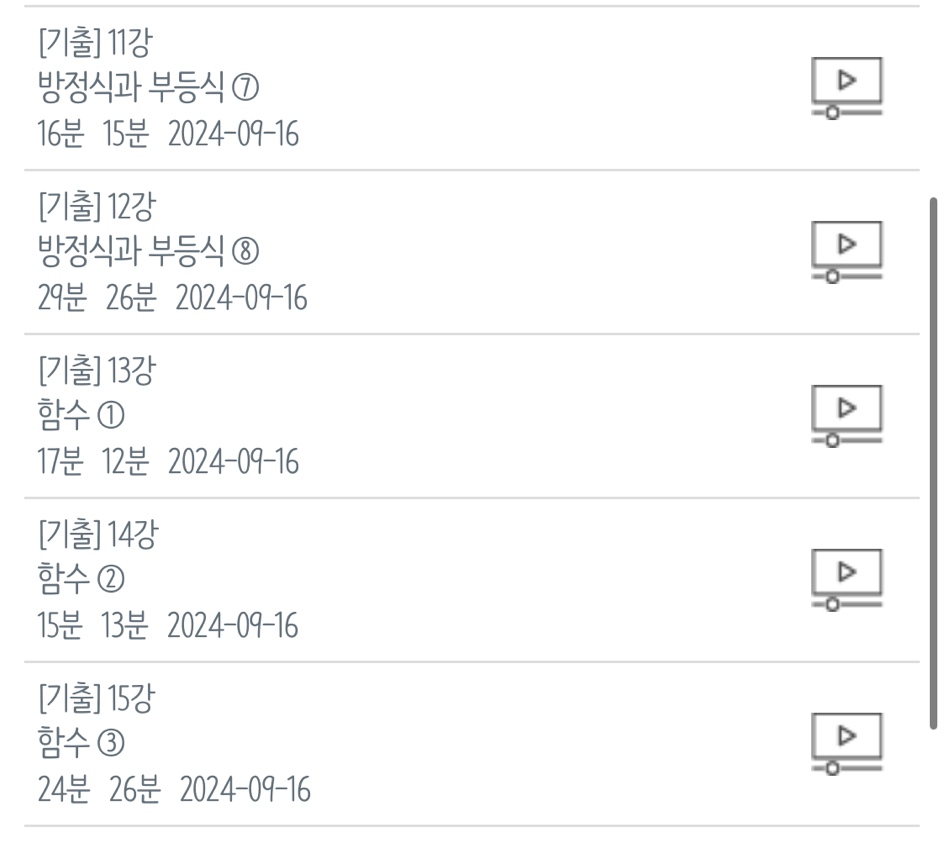Play lecture 14 함수 ② video
Screen dimensions: 945x847
click(847, 580)
